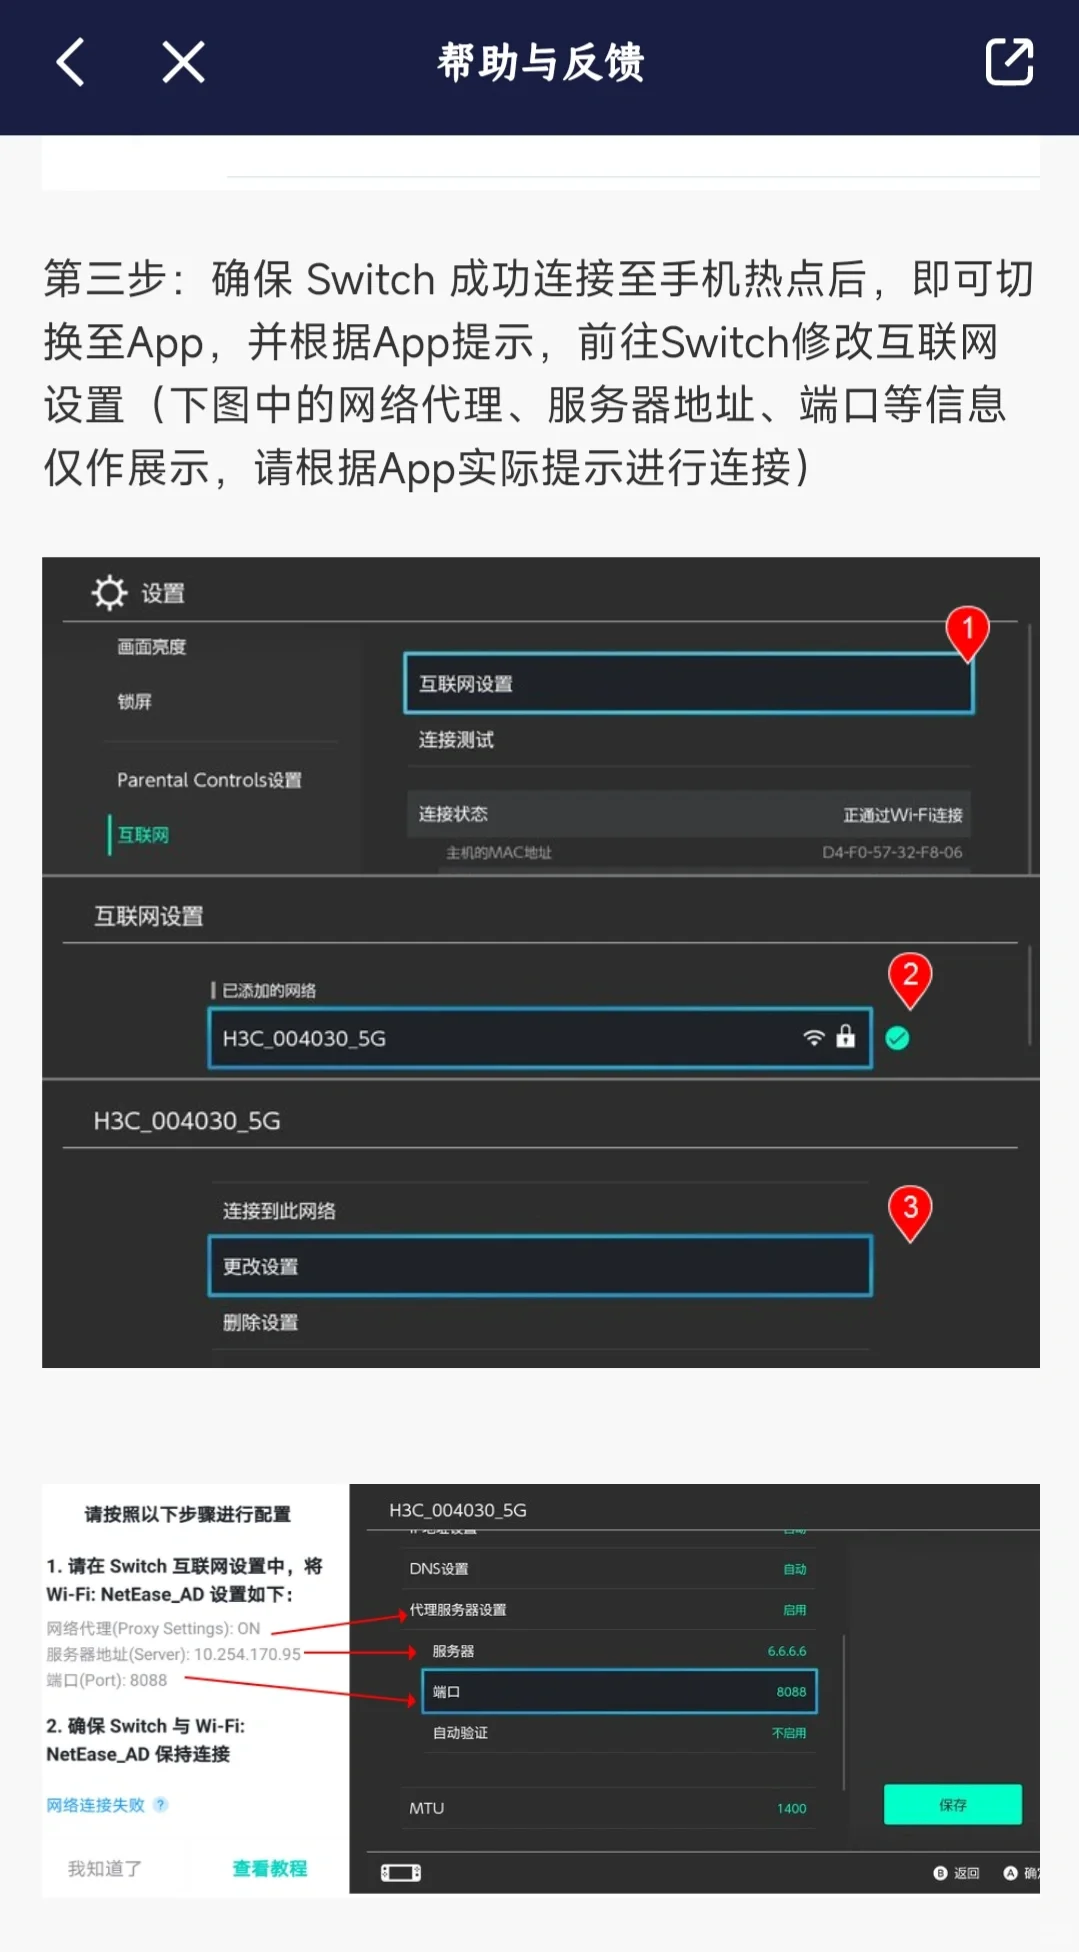Open Parental Controls设置 in the sidebar
This screenshot has height=1952, width=1079.
[209, 780]
